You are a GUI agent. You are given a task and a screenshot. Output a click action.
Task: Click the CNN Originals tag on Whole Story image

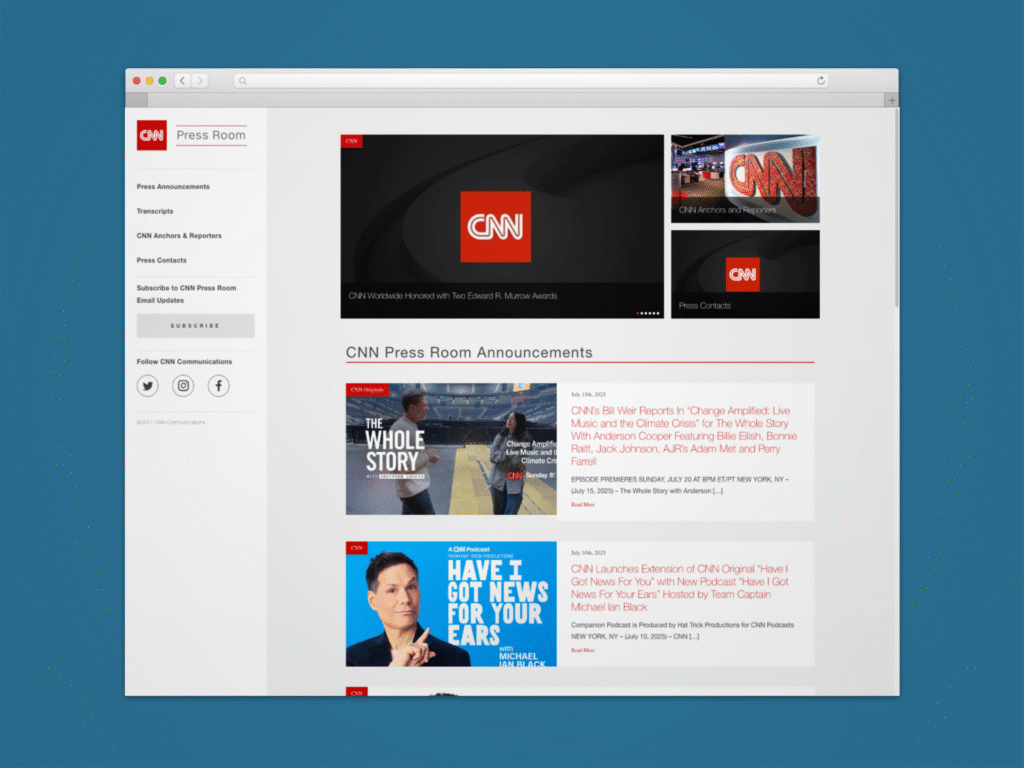point(367,390)
